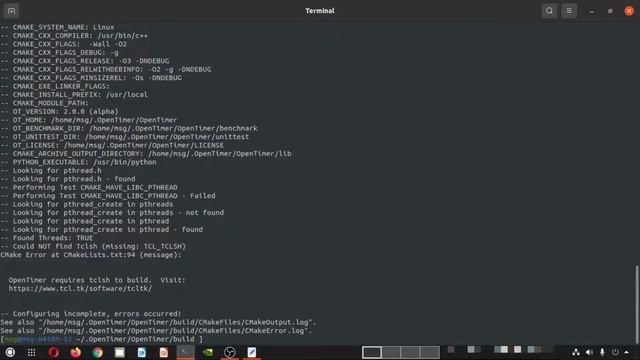
Task: Switch to the second workspace
Action: [391, 352]
